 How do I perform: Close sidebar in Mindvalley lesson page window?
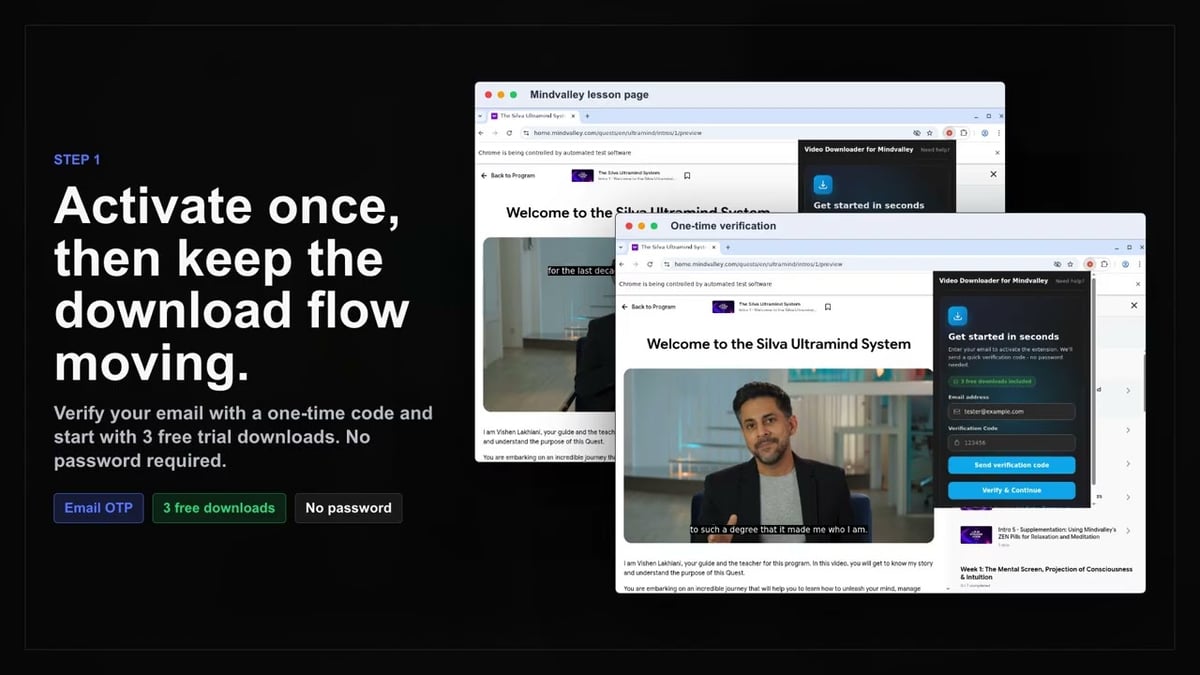point(993,174)
